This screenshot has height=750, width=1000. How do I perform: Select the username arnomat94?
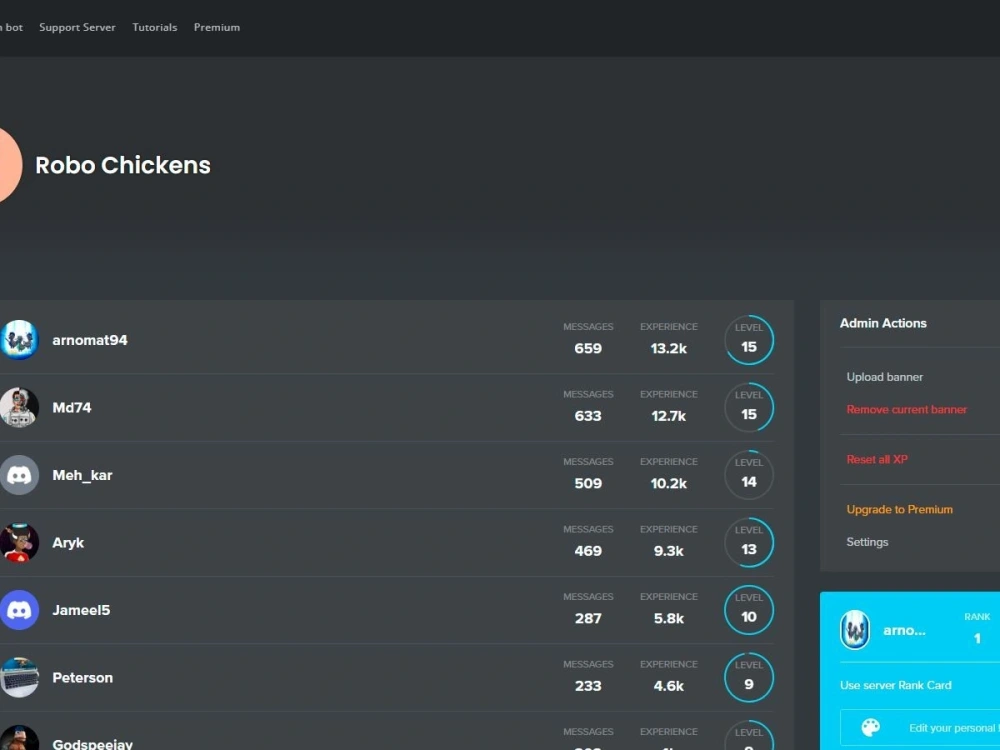click(90, 341)
